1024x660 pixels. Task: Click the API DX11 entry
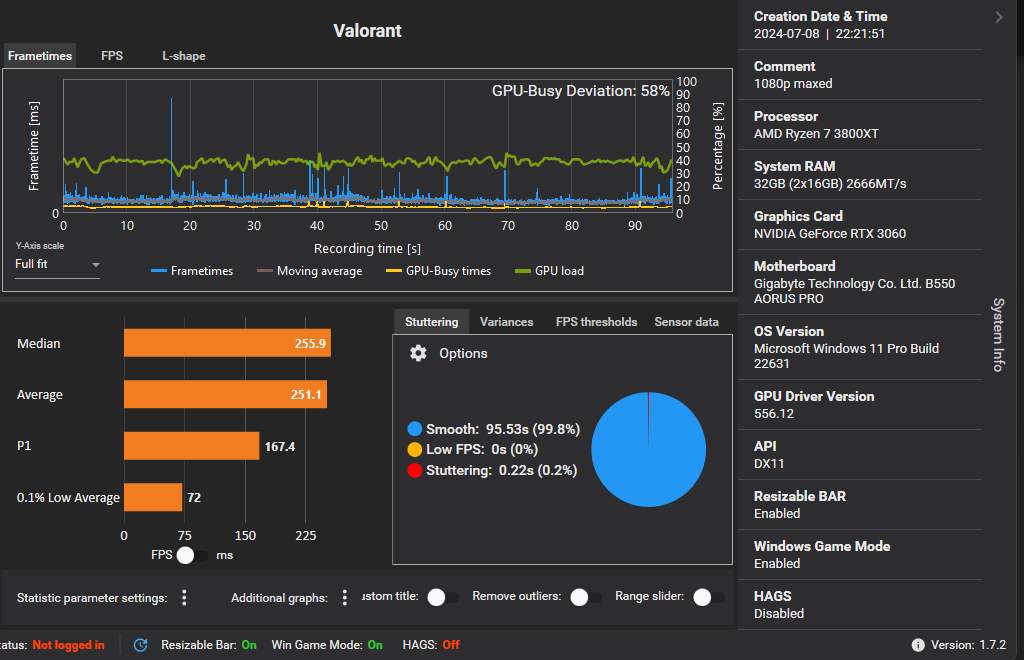click(769, 464)
